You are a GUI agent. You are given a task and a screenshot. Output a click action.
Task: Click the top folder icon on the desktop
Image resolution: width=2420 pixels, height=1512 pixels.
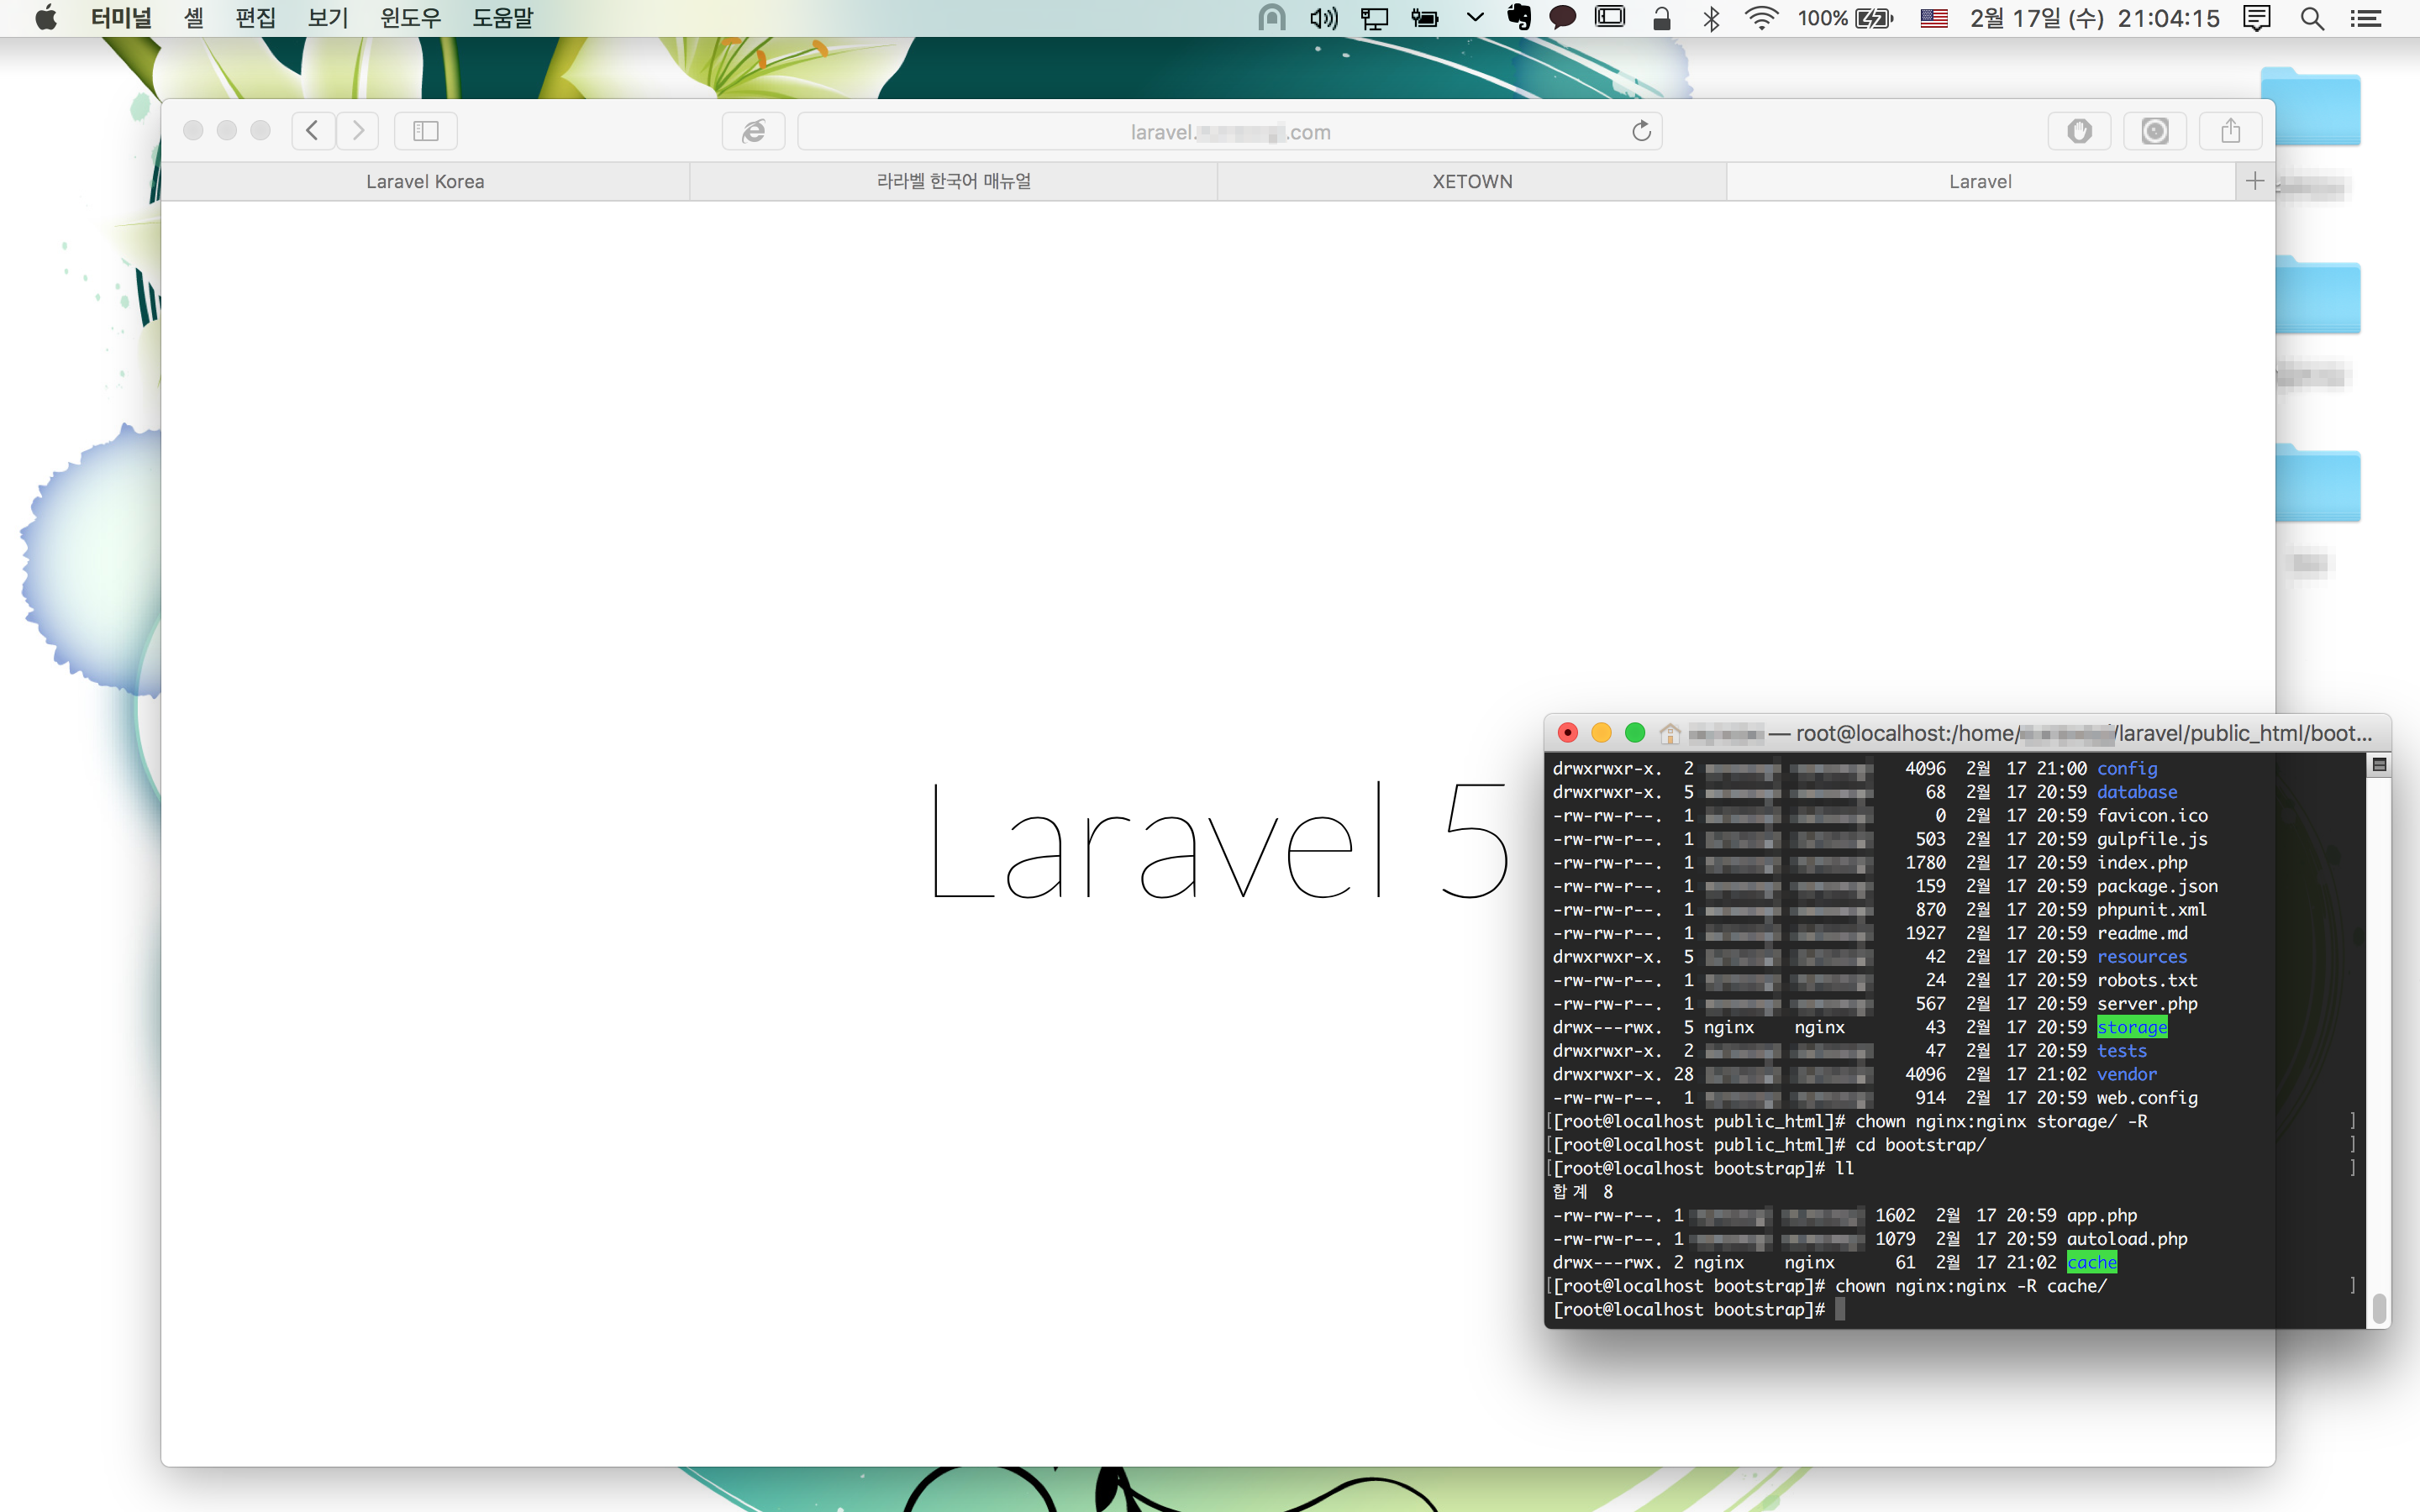[2311, 106]
